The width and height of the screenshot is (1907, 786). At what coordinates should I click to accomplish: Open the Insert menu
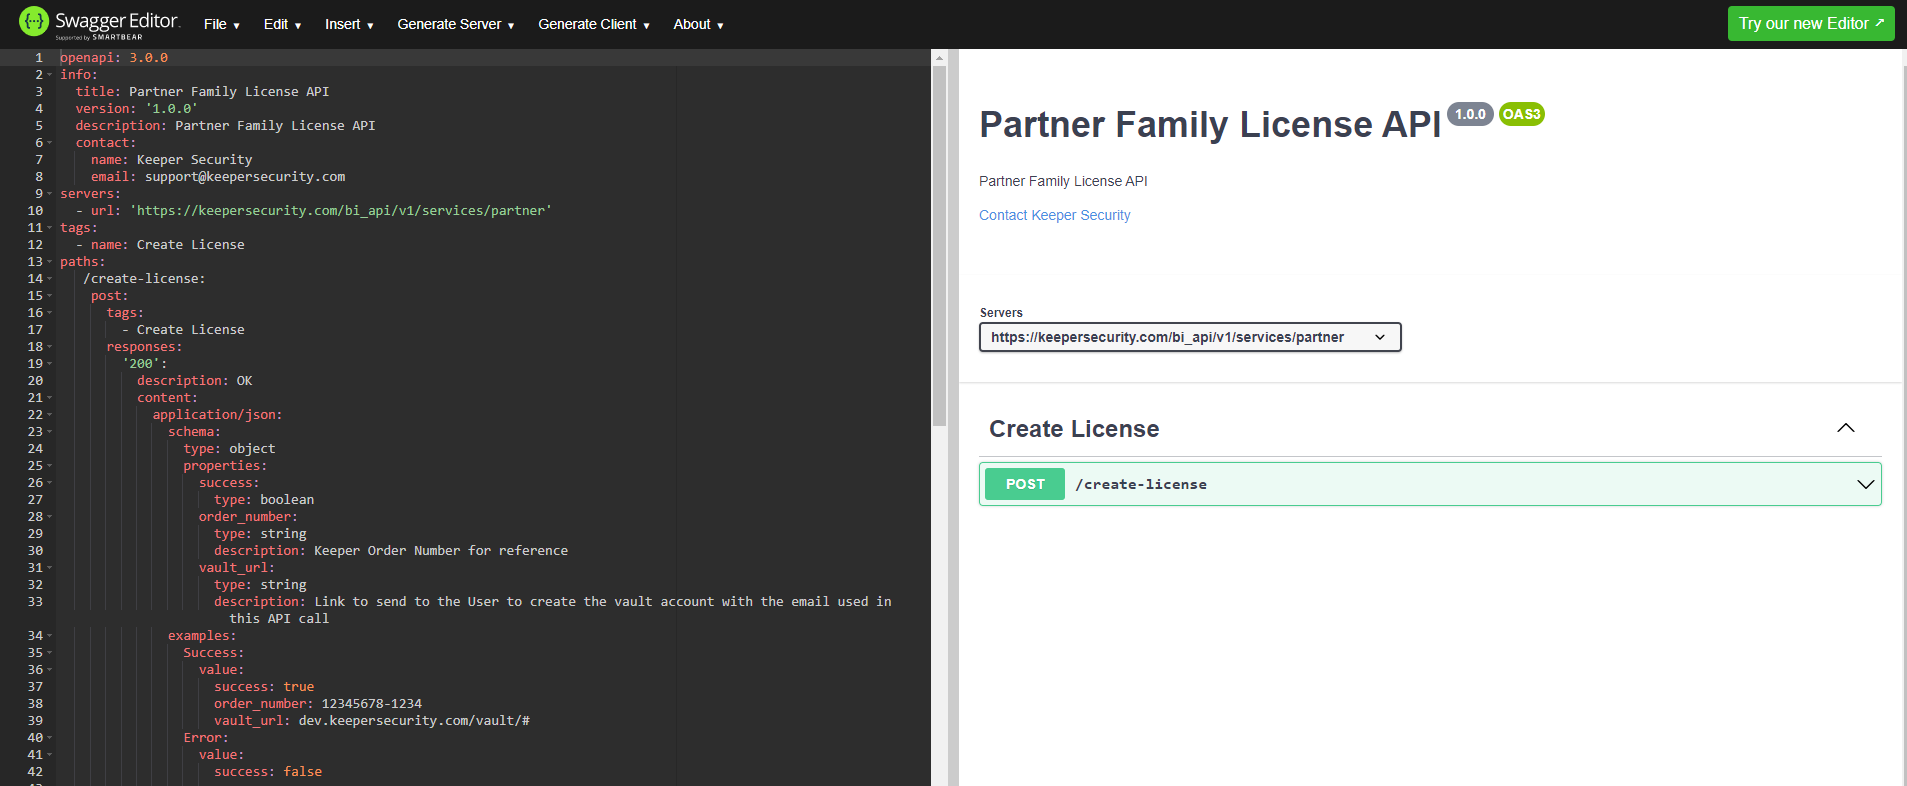click(x=348, y=24)
